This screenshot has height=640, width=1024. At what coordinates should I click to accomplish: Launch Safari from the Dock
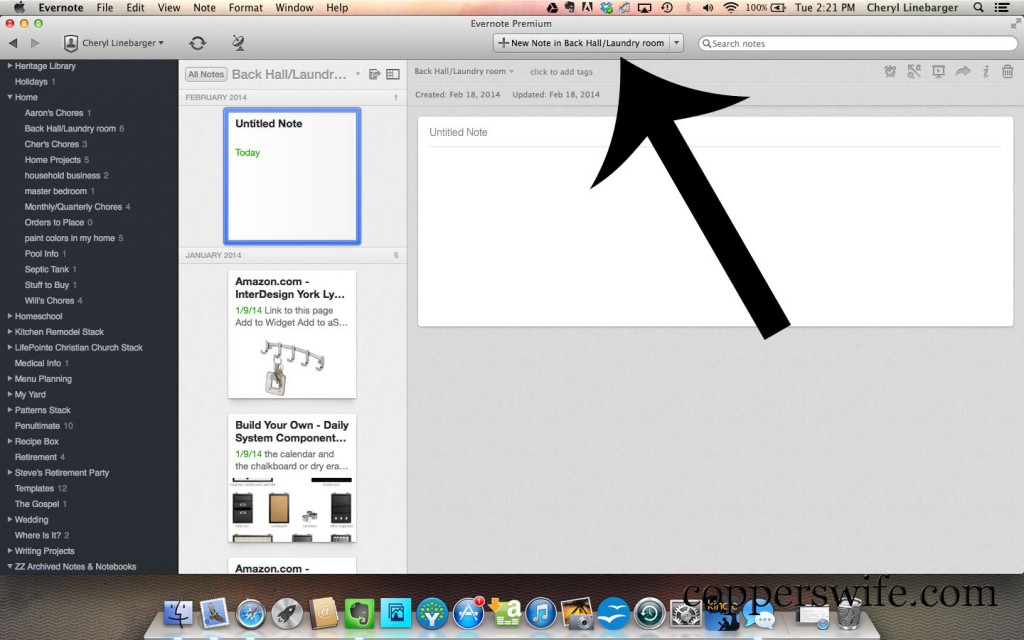(250, 614)
